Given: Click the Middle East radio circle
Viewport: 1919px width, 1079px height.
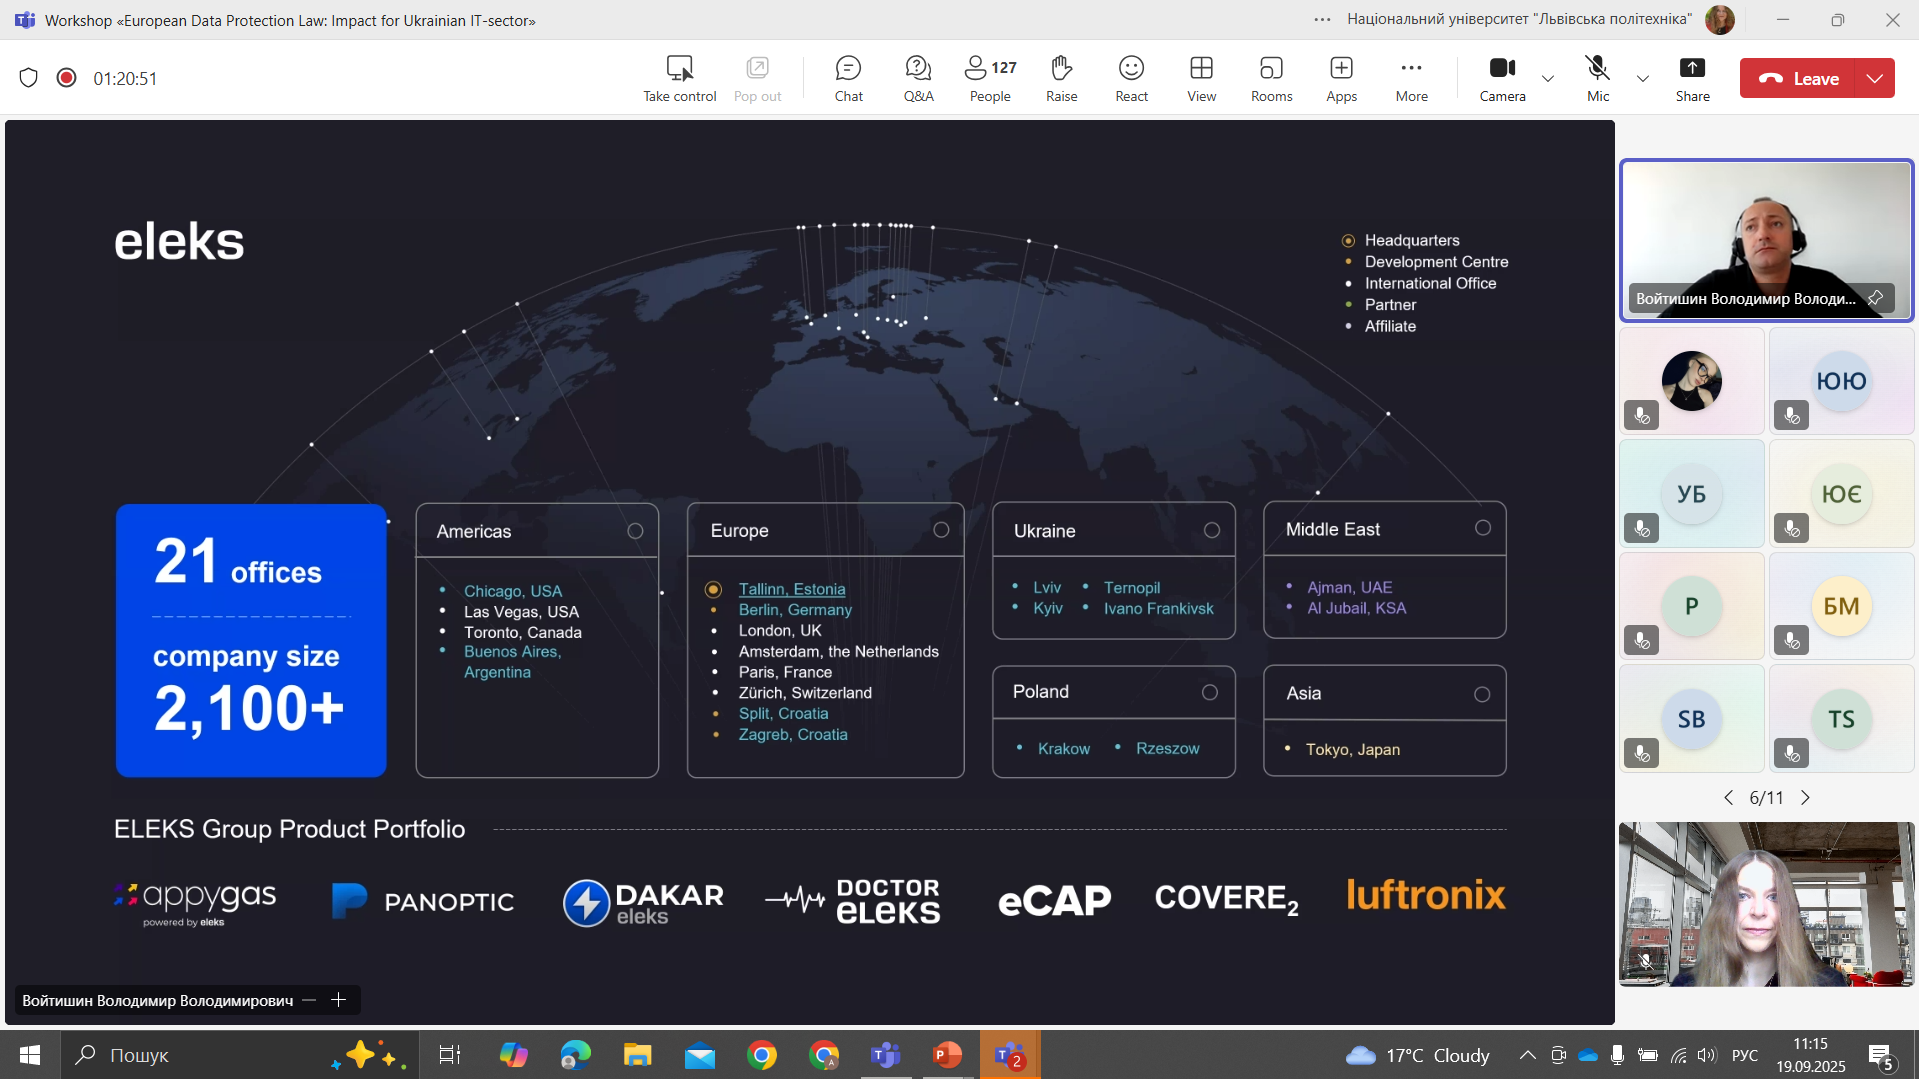Looking at the screenshot, I should pos(1483,528).
